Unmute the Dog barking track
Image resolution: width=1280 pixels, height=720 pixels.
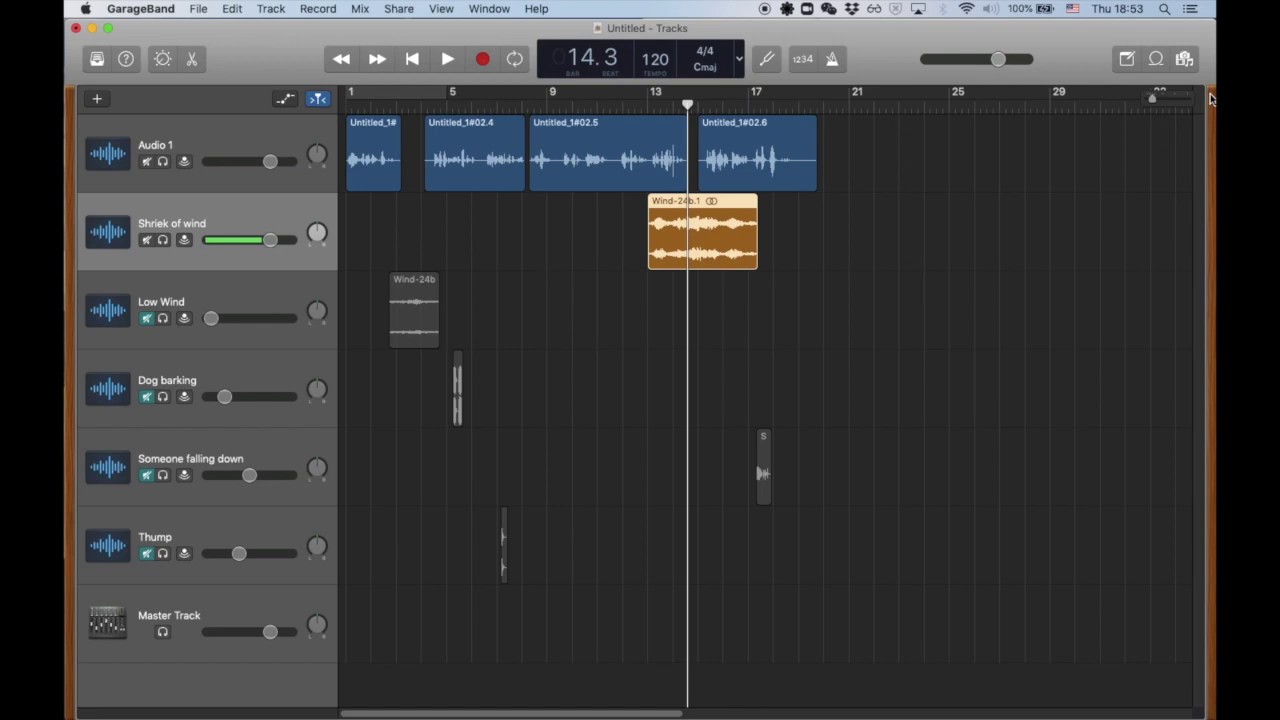click(146, 397)
